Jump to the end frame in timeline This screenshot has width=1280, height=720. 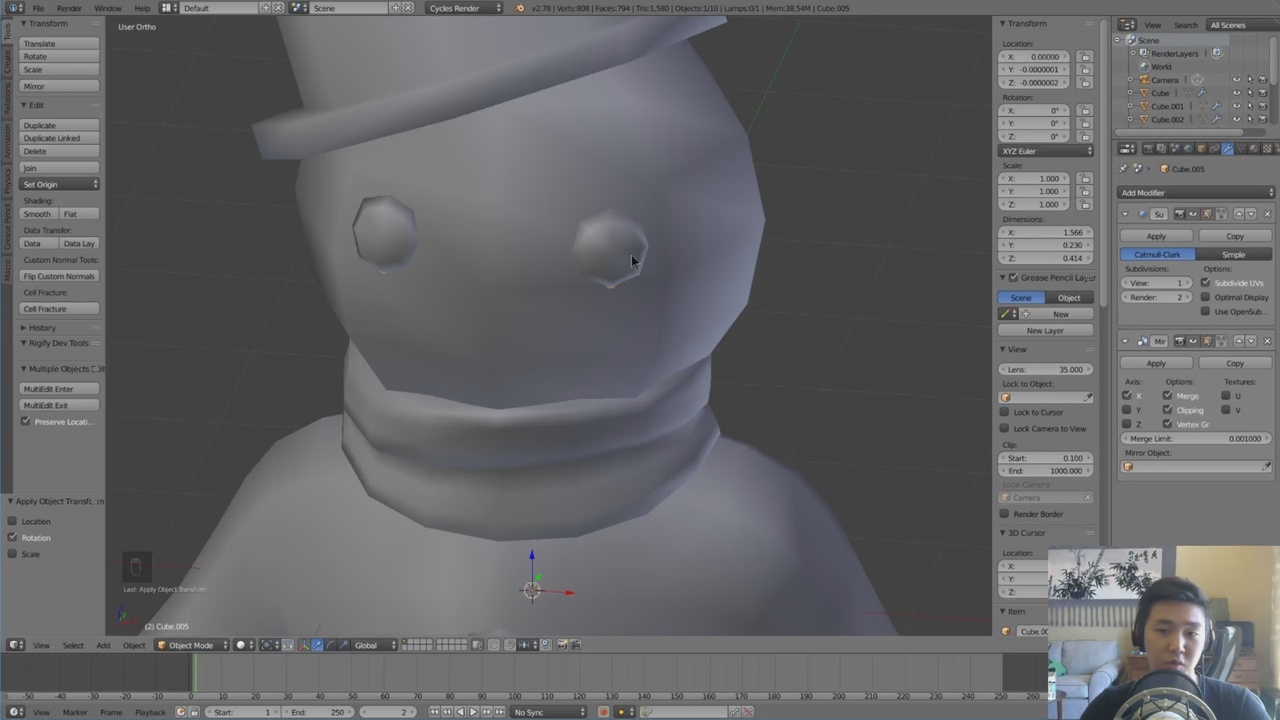[500, 712]
